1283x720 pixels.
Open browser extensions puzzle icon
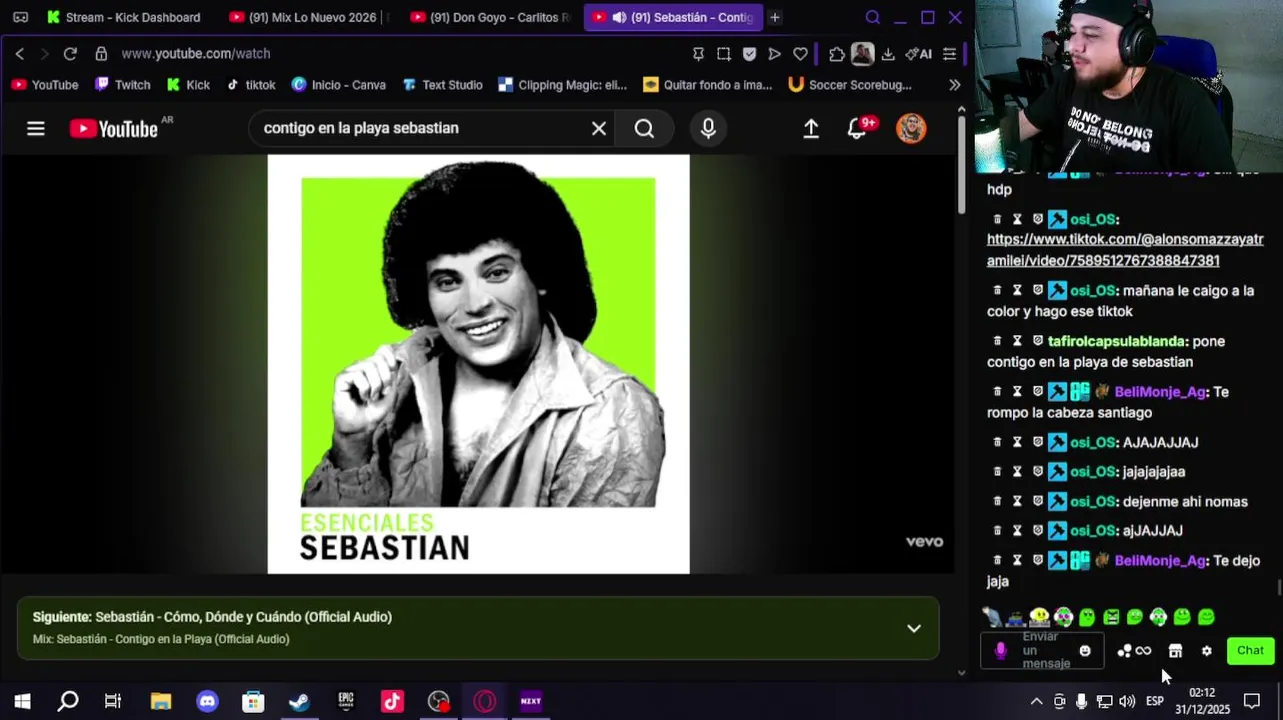[837, 54]
